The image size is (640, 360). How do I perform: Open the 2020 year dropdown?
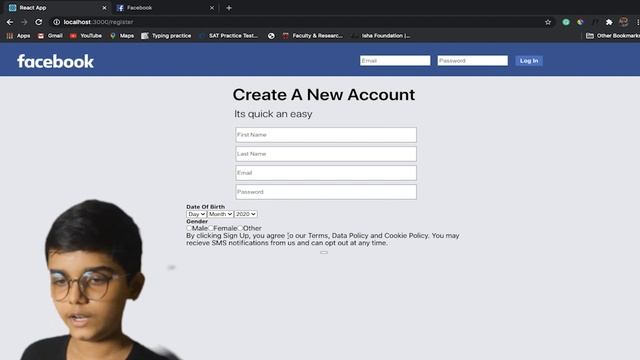pyautogui.click(x=246, y=214)
